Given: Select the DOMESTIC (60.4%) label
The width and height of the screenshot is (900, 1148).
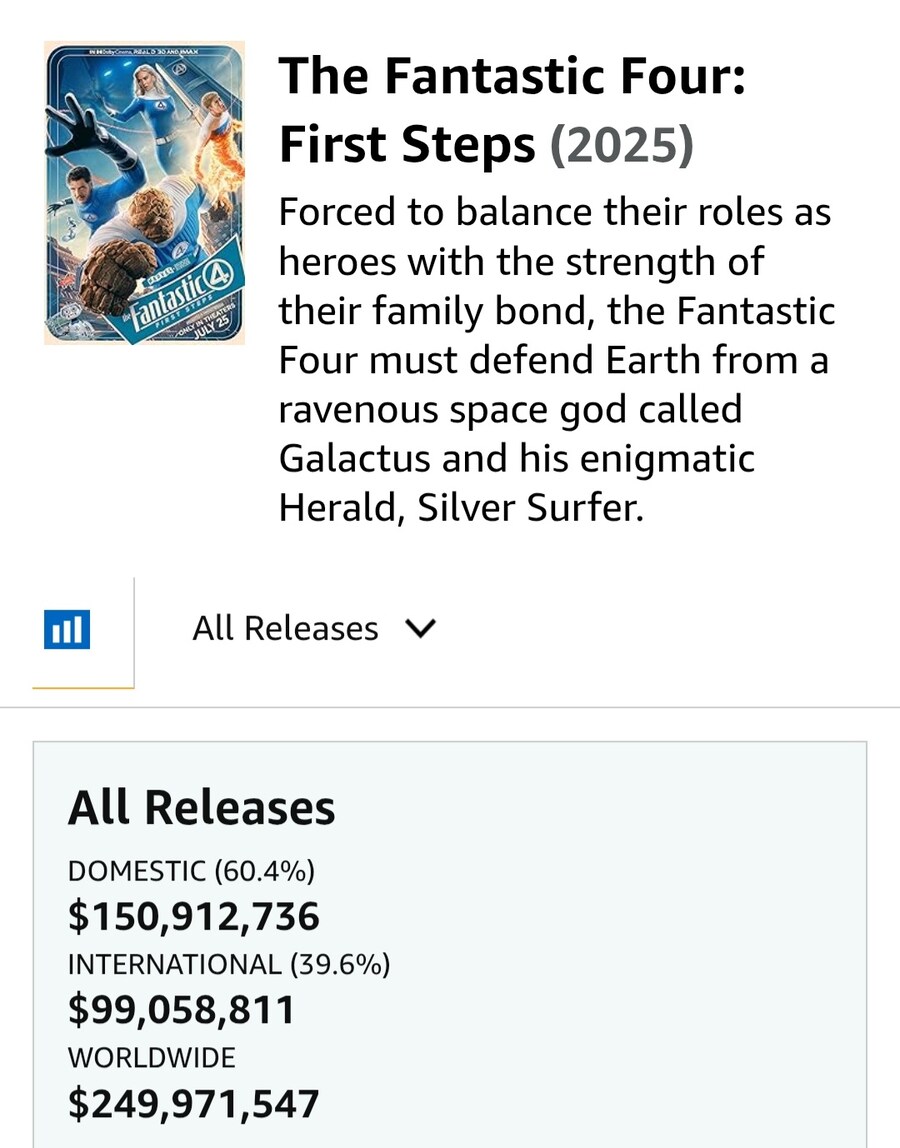Looking at the screenshot, I should click(x=192, y=870).
